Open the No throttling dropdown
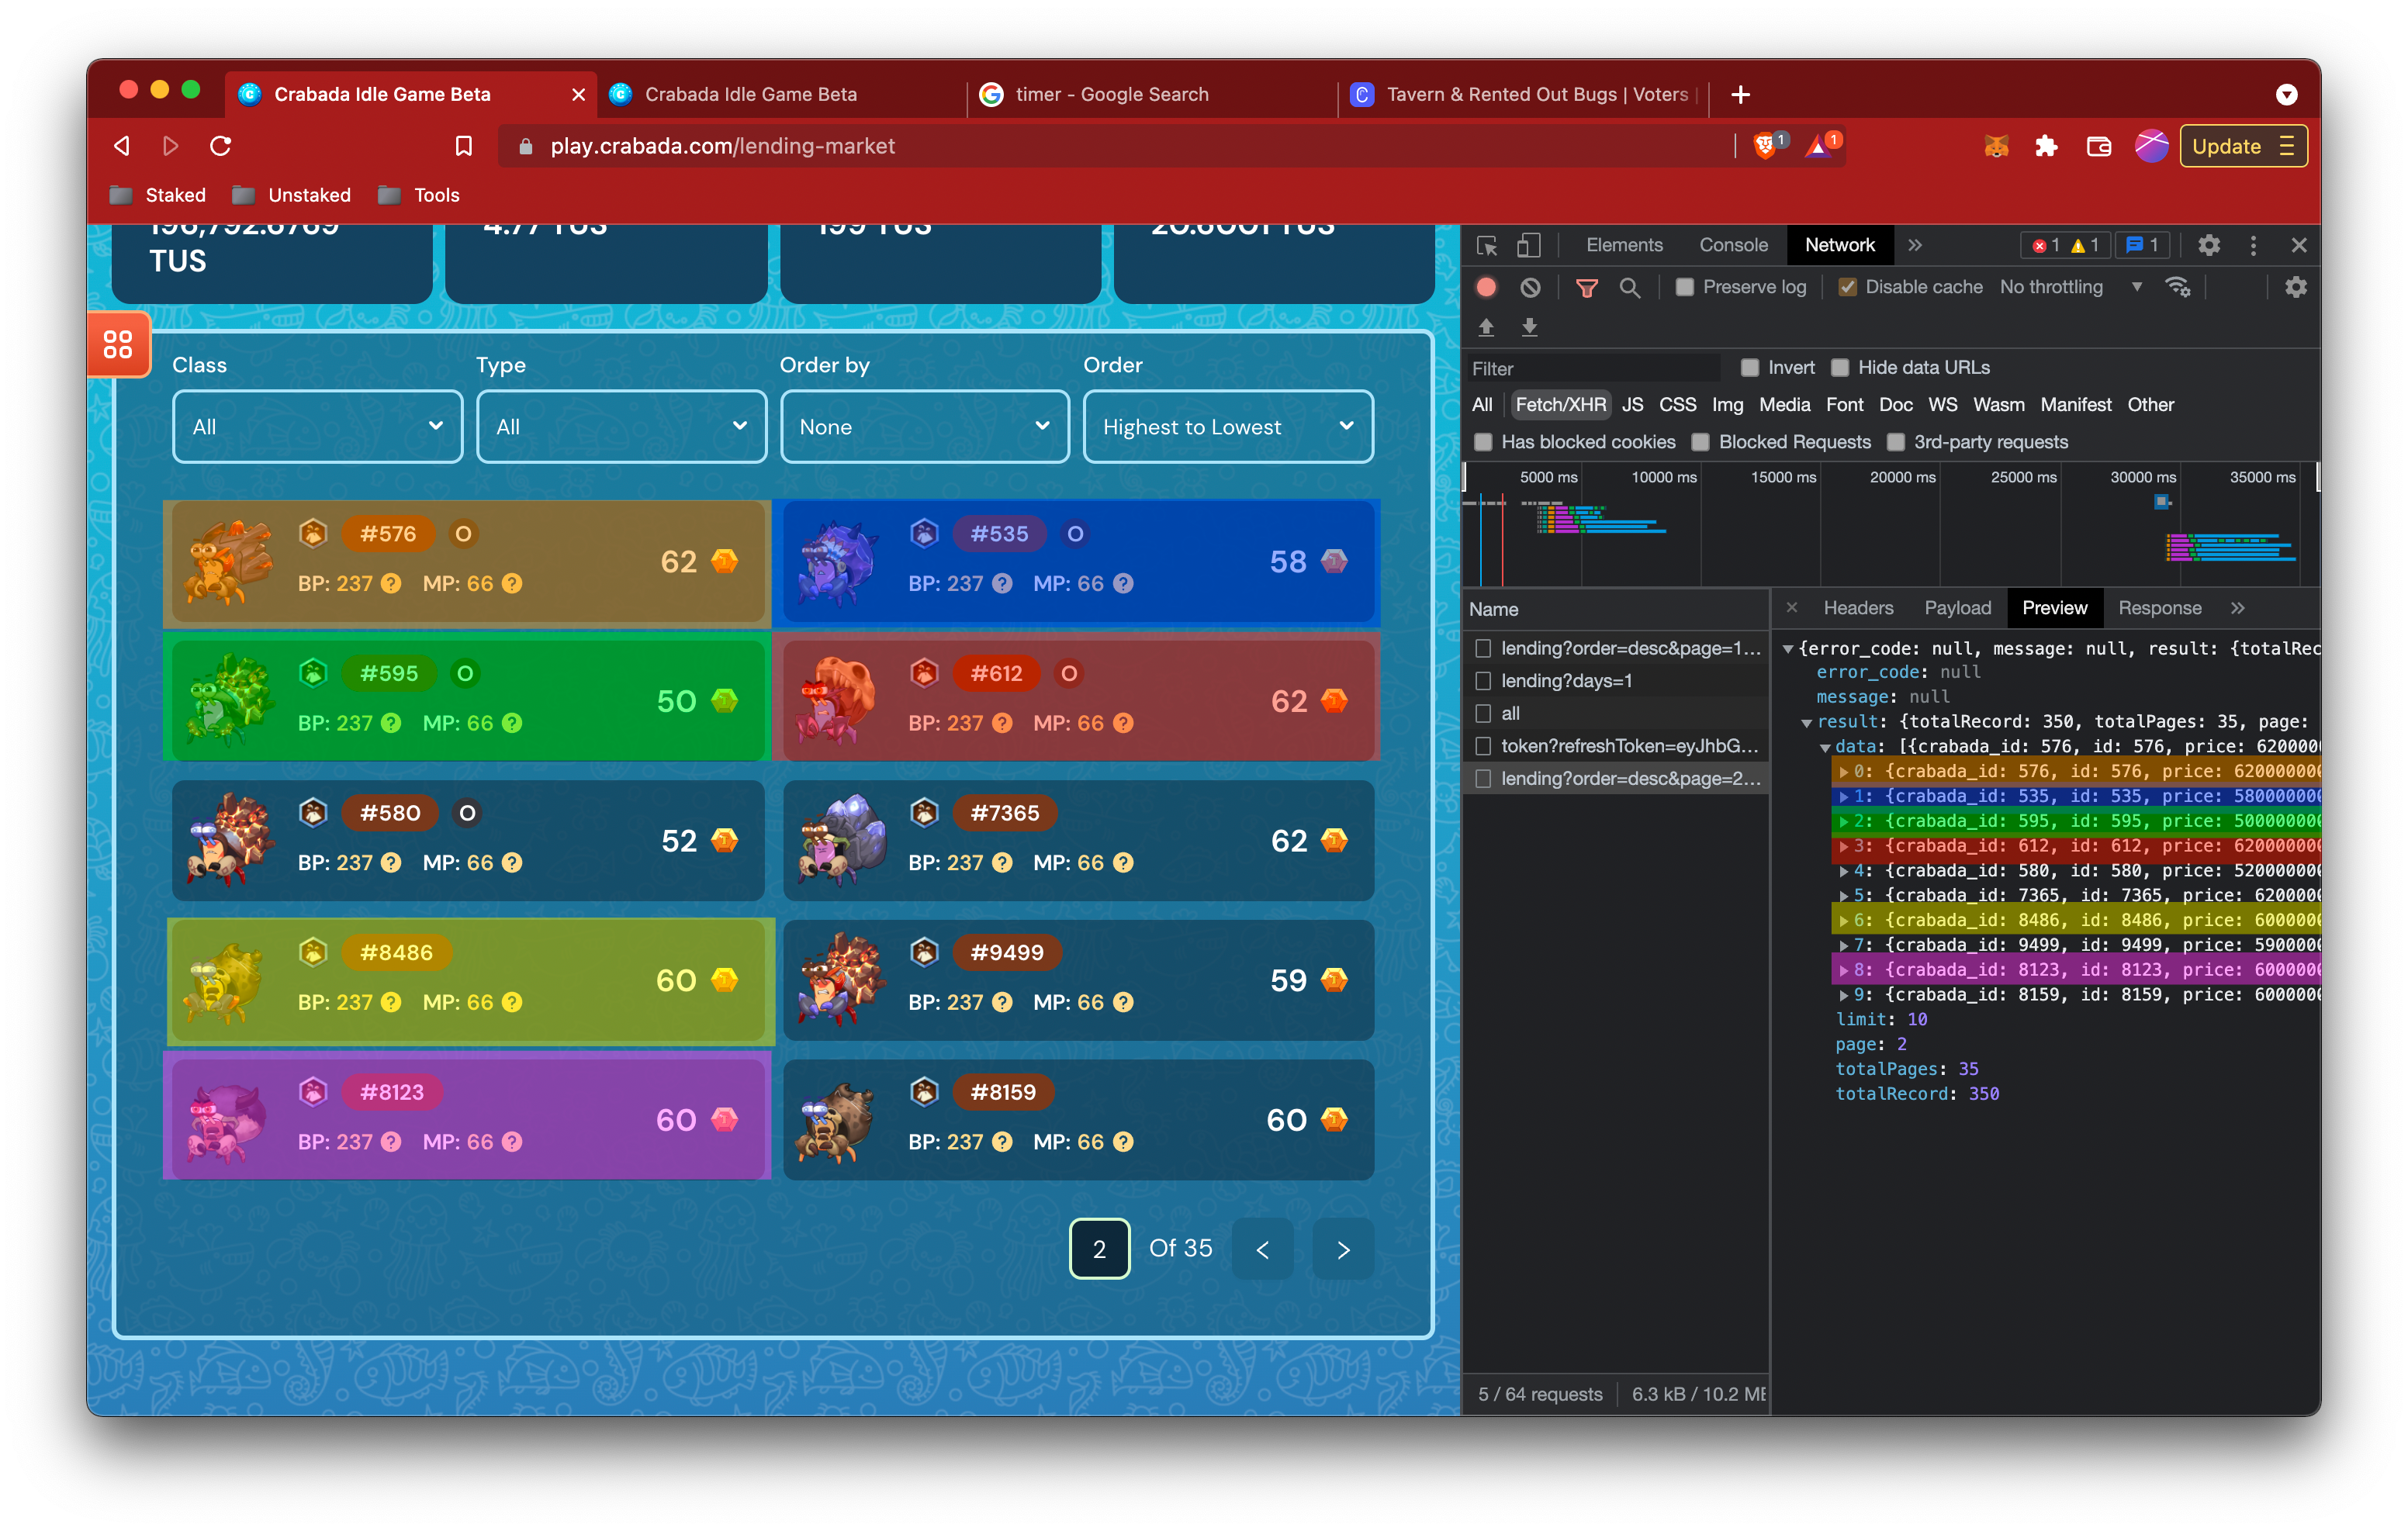Screen dimensions: 2408x1531 (x=2070, y=288)
